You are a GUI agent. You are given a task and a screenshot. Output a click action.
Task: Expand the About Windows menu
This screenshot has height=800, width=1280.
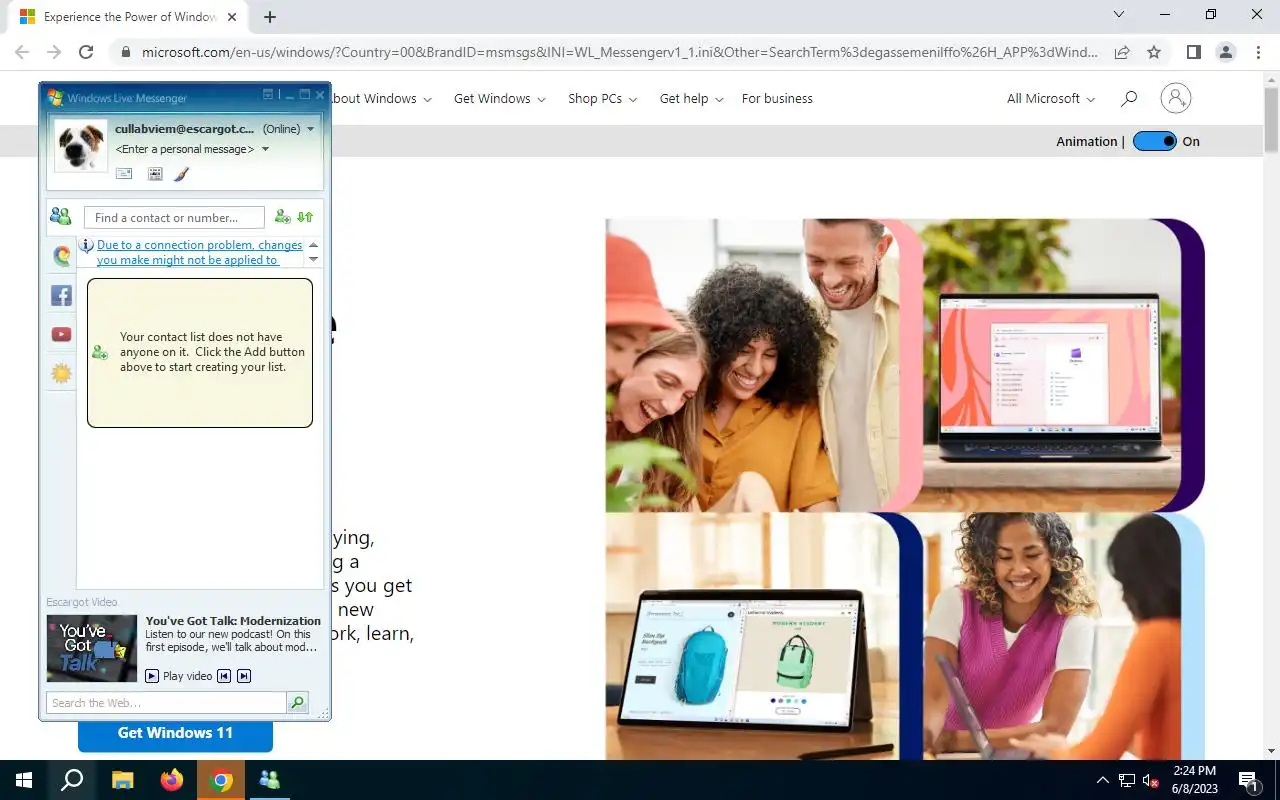382,98
